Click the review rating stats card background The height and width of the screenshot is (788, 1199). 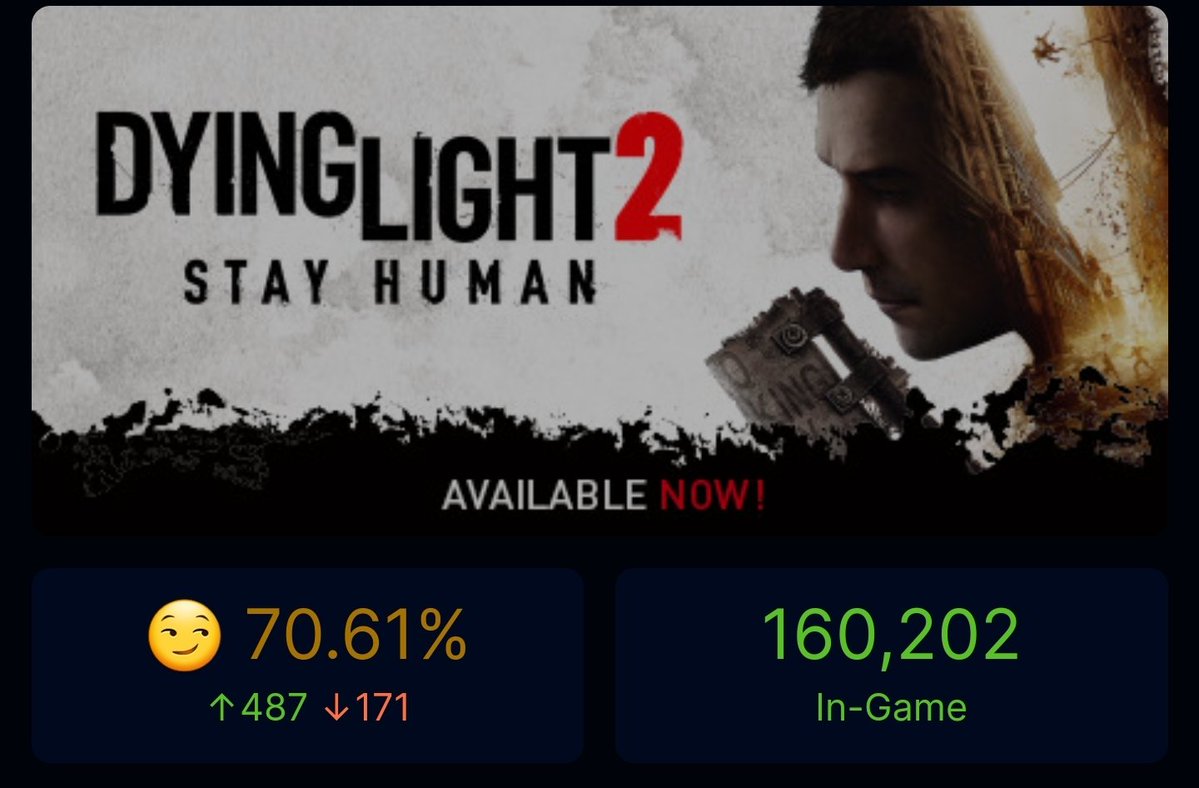coord(307,665)
